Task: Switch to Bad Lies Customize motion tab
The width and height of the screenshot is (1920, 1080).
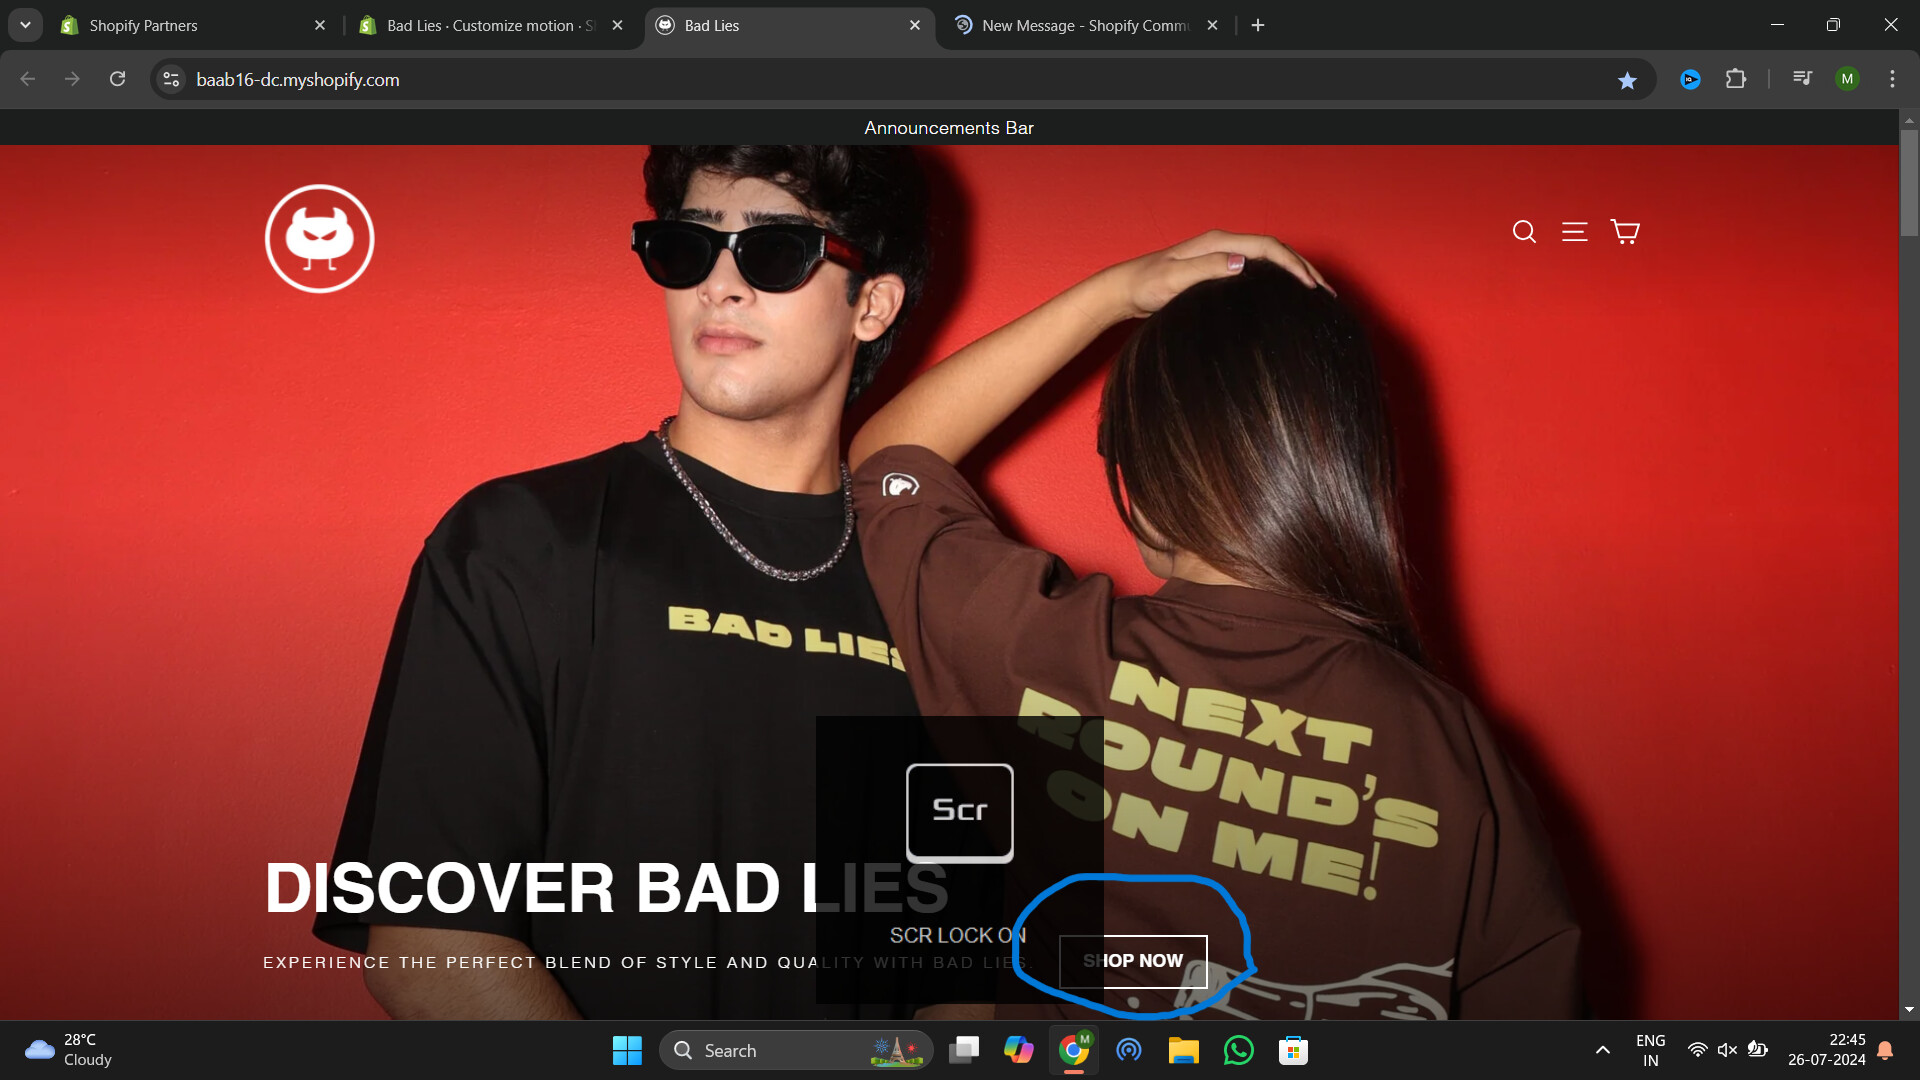Action: pos(490,26)
